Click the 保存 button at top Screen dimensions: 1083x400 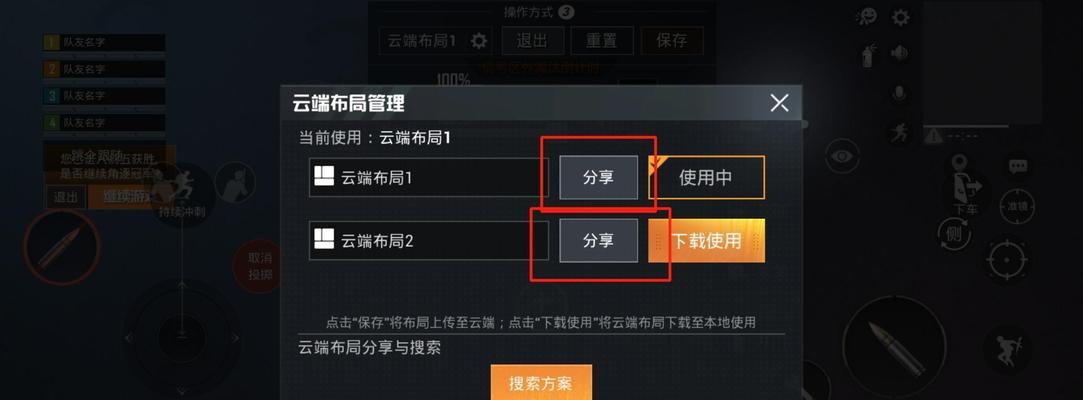tap(671, 41)
